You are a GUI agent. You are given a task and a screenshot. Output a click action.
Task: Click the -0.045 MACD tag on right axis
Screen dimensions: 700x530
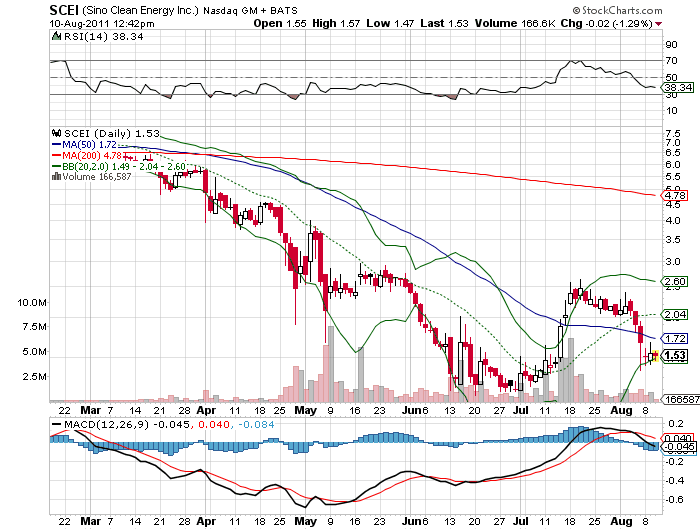(x=679, y=447)
